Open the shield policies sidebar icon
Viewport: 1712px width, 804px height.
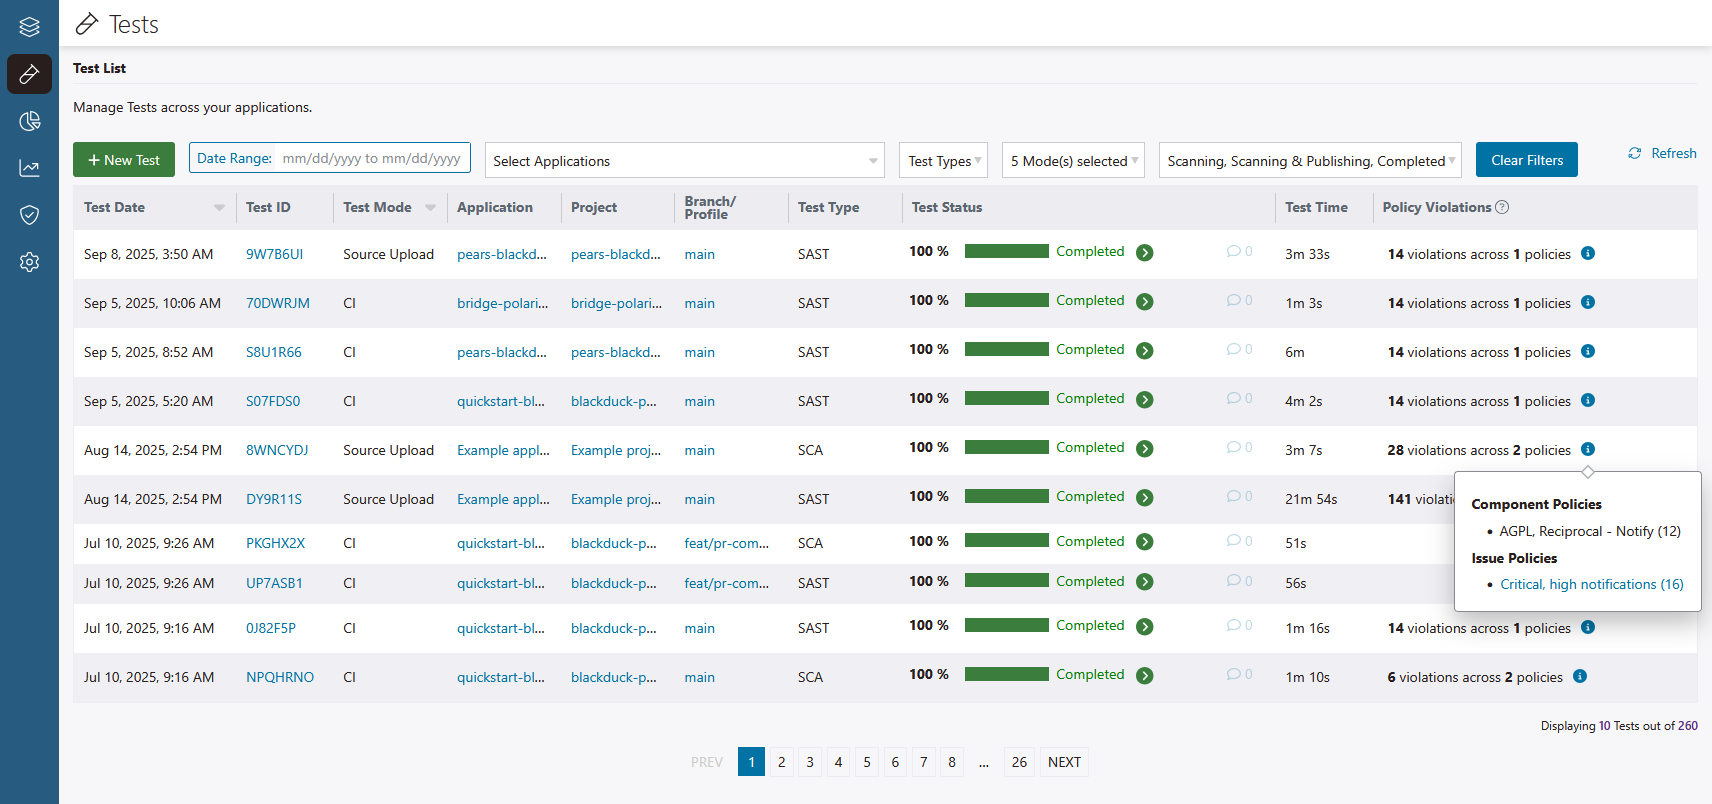click(29, 215)
